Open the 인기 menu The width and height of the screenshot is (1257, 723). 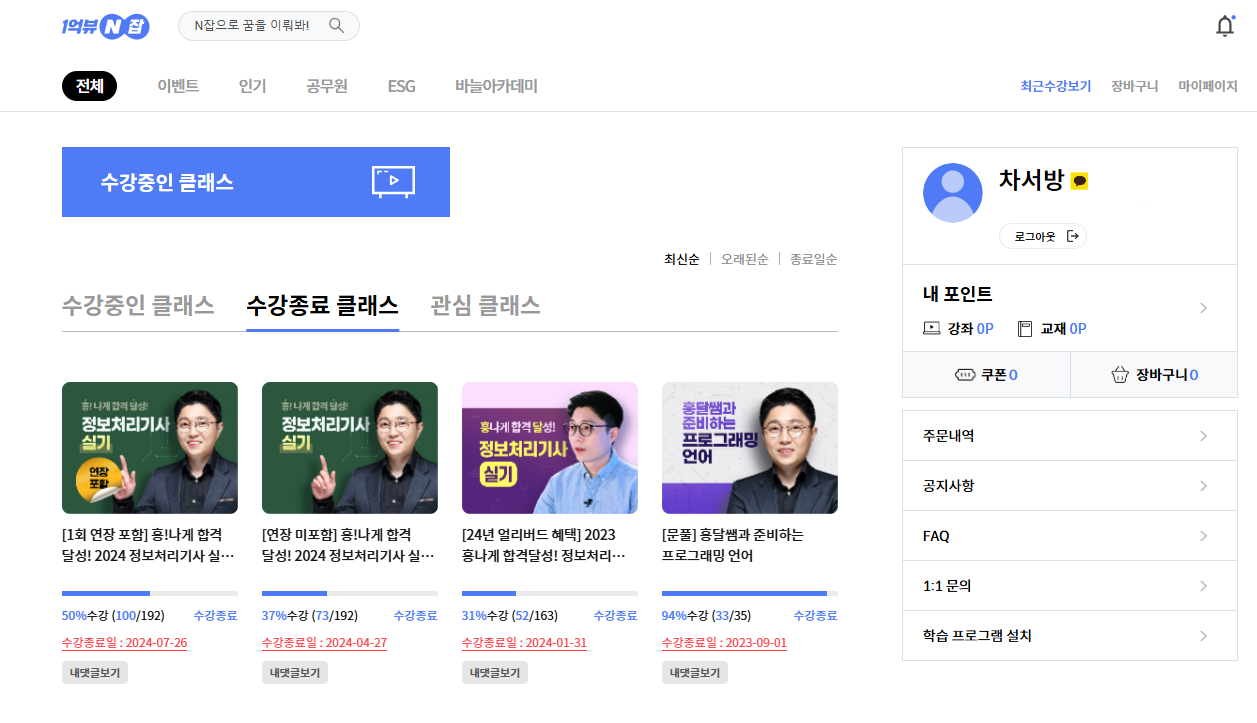pos(253,86)
